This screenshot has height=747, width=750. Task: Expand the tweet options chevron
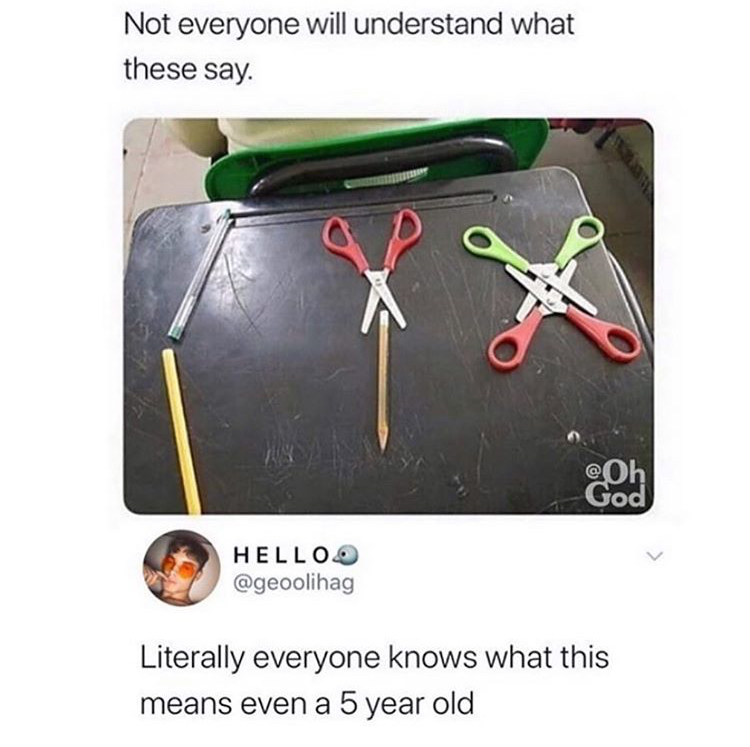[x=654, y=556]
